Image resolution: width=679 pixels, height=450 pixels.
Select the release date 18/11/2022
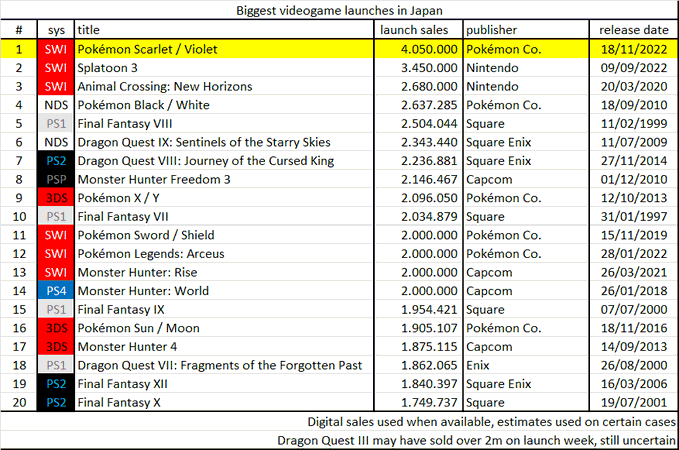coord(634,49)
